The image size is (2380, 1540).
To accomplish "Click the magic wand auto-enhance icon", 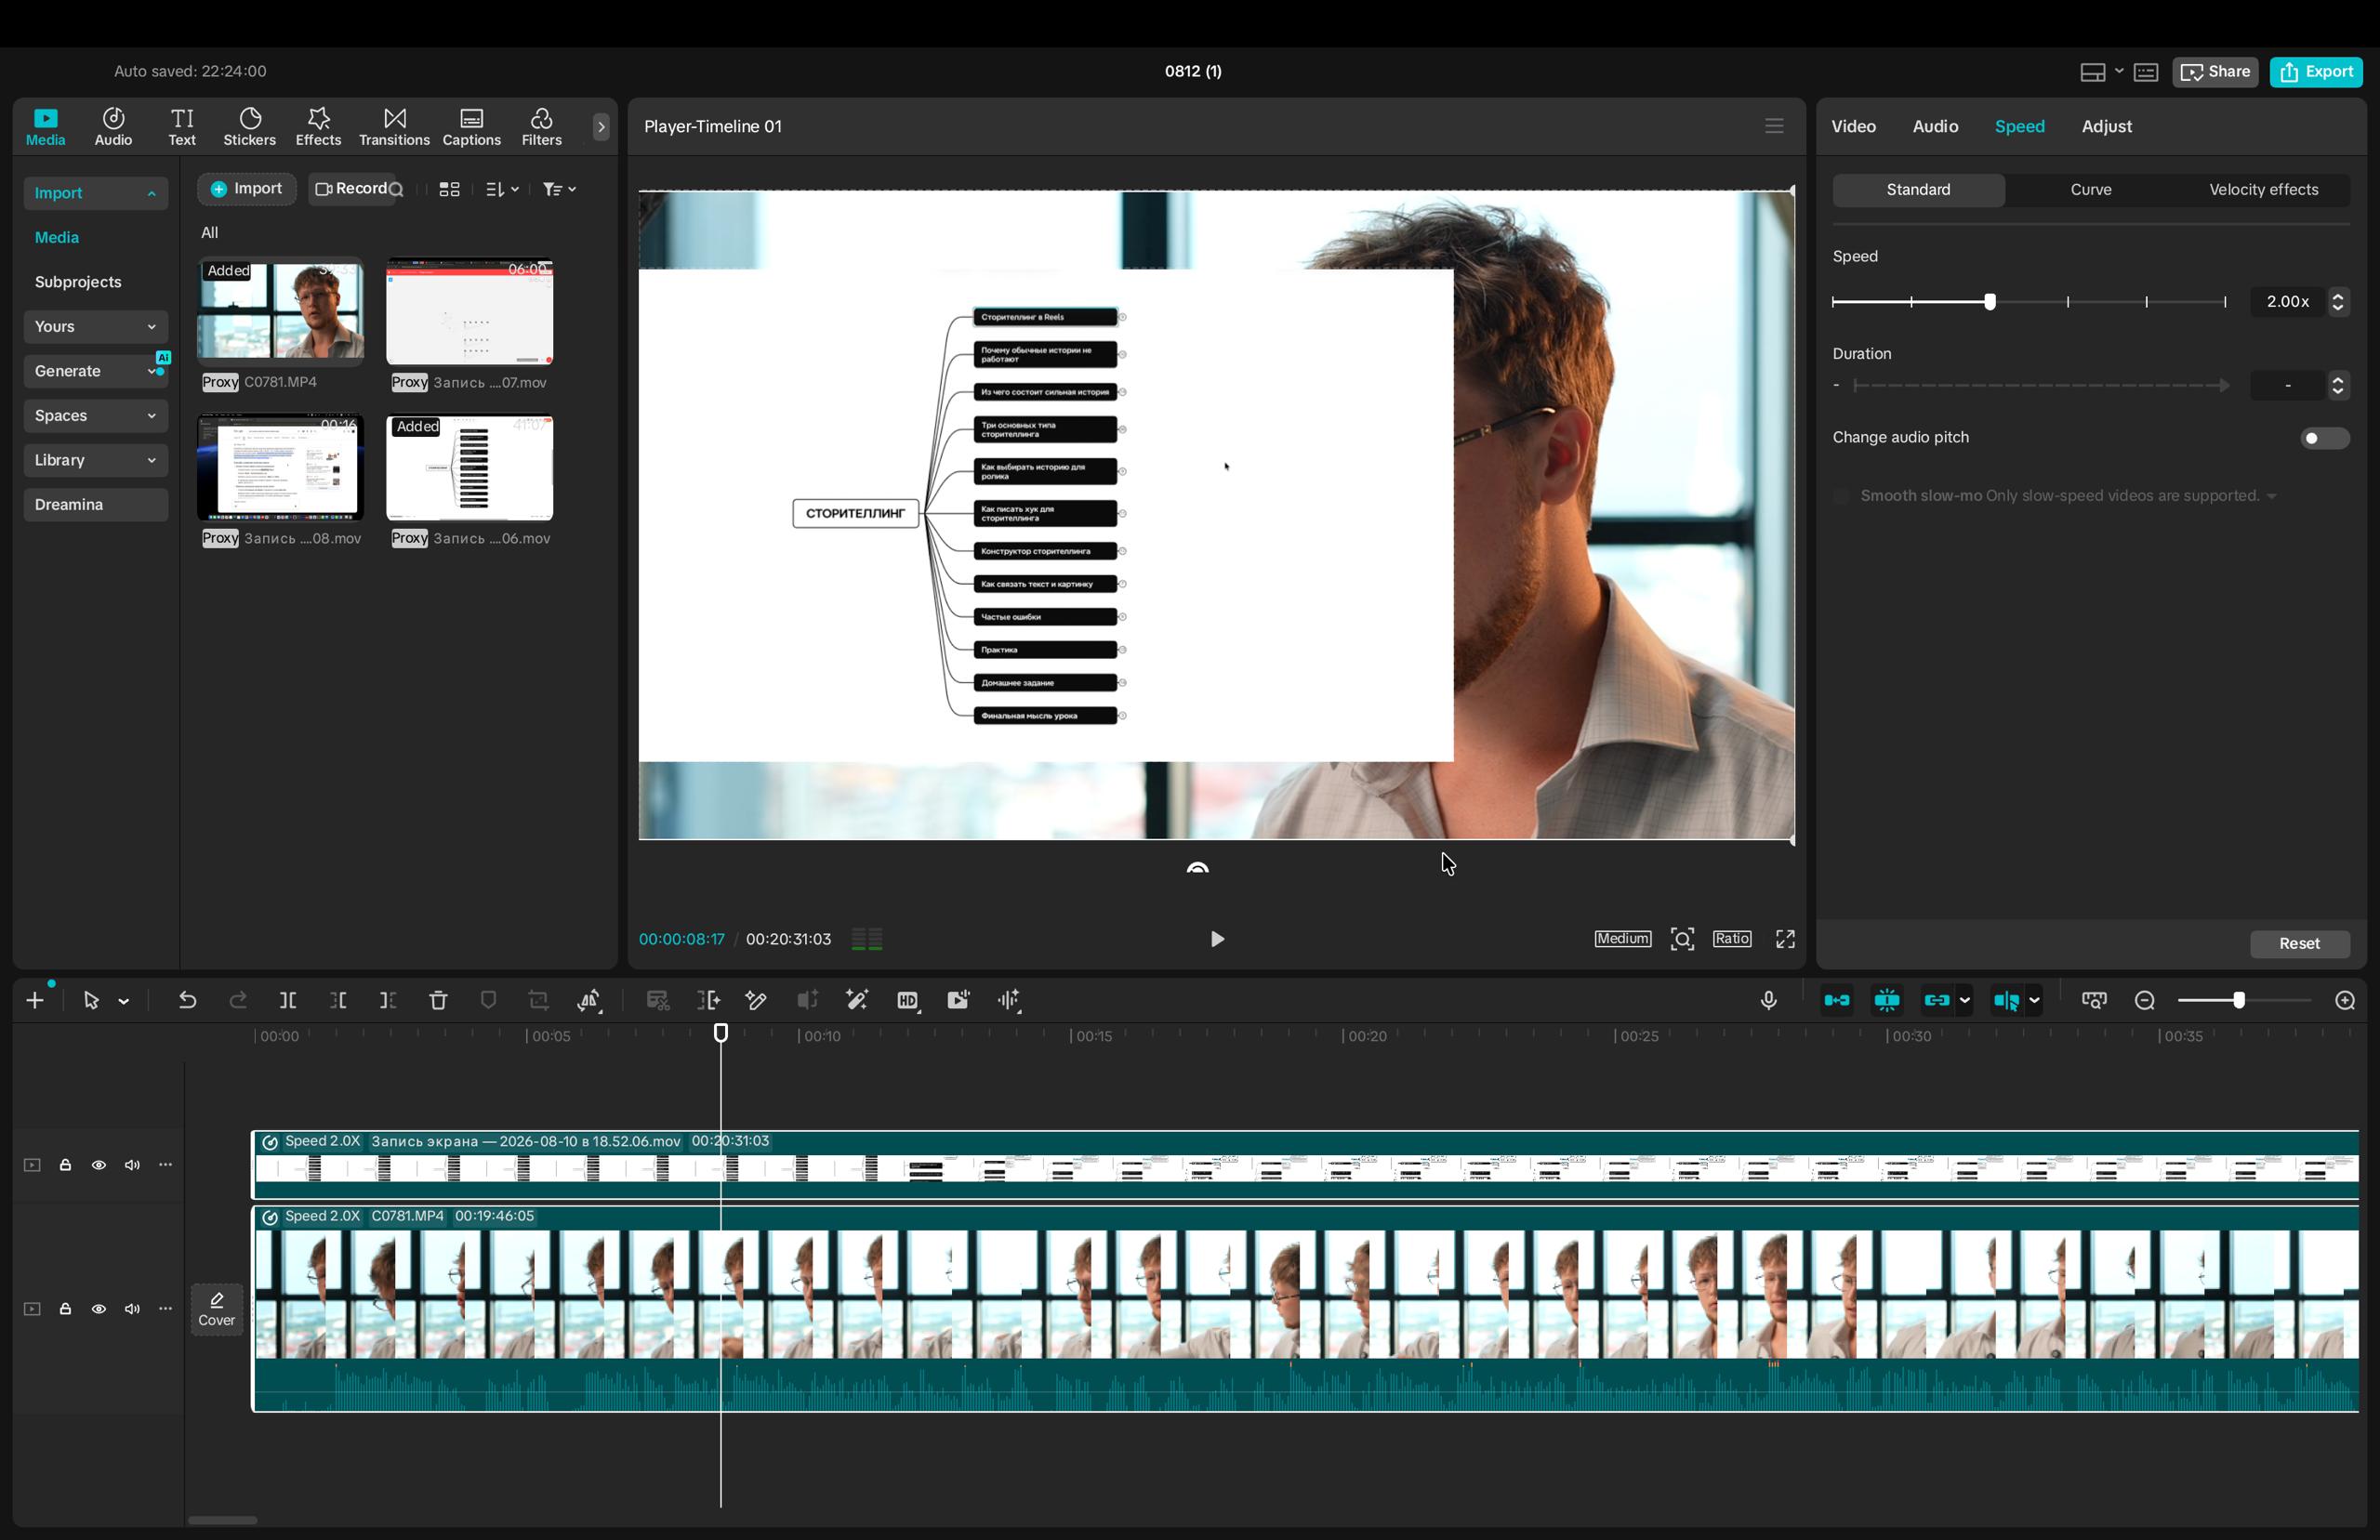I will tap(857, 1000).
